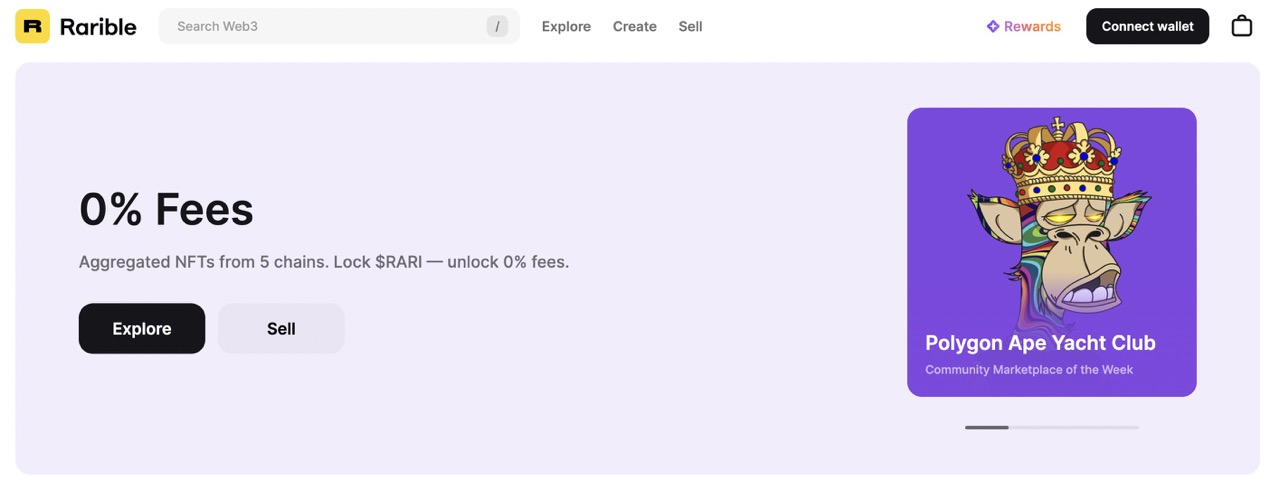Screen dimensions: 1280x481
Task: Select the active dark carousel progress segment
Action: point(987,427)
